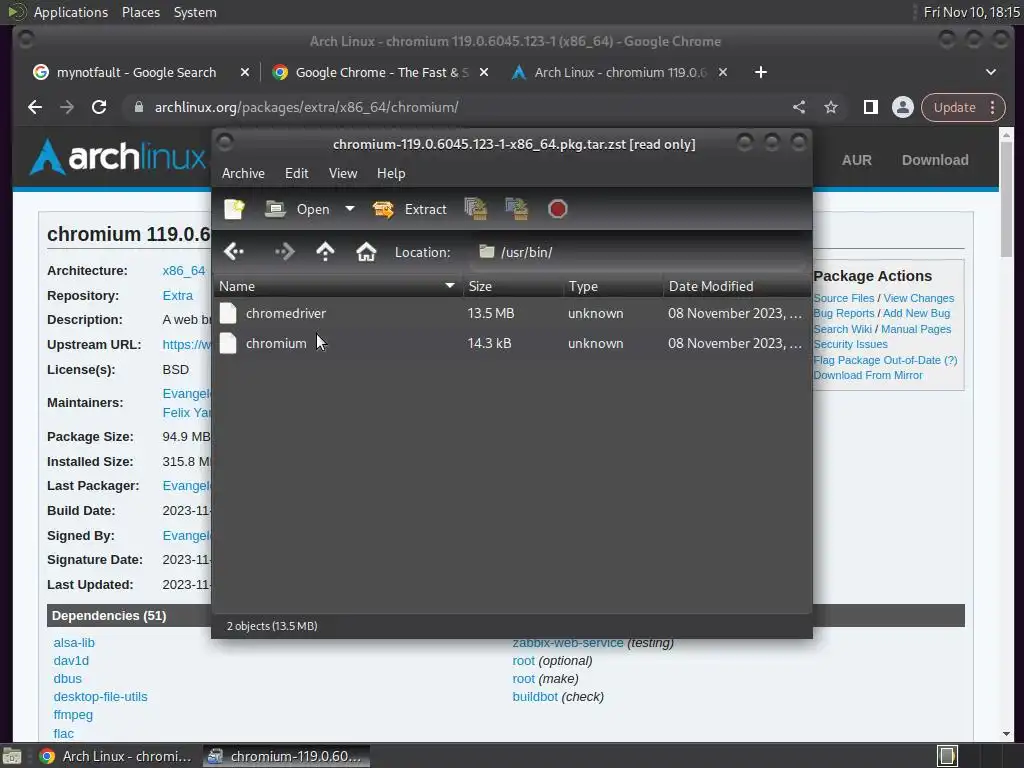Viewport: 1024px width, 768px height.
Task: Go forward in archive location history
Action: tap(285, 251)
